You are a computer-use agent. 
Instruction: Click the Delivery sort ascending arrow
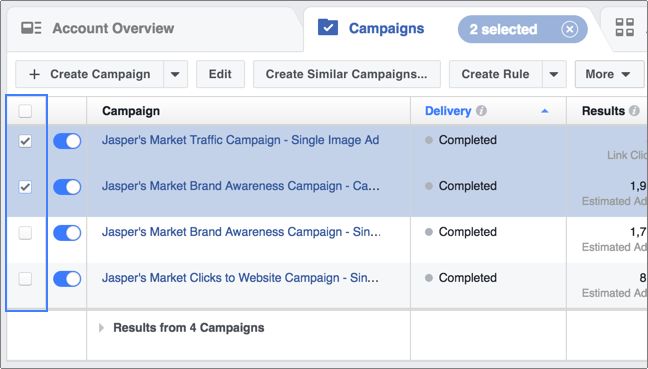pos(545,111)
